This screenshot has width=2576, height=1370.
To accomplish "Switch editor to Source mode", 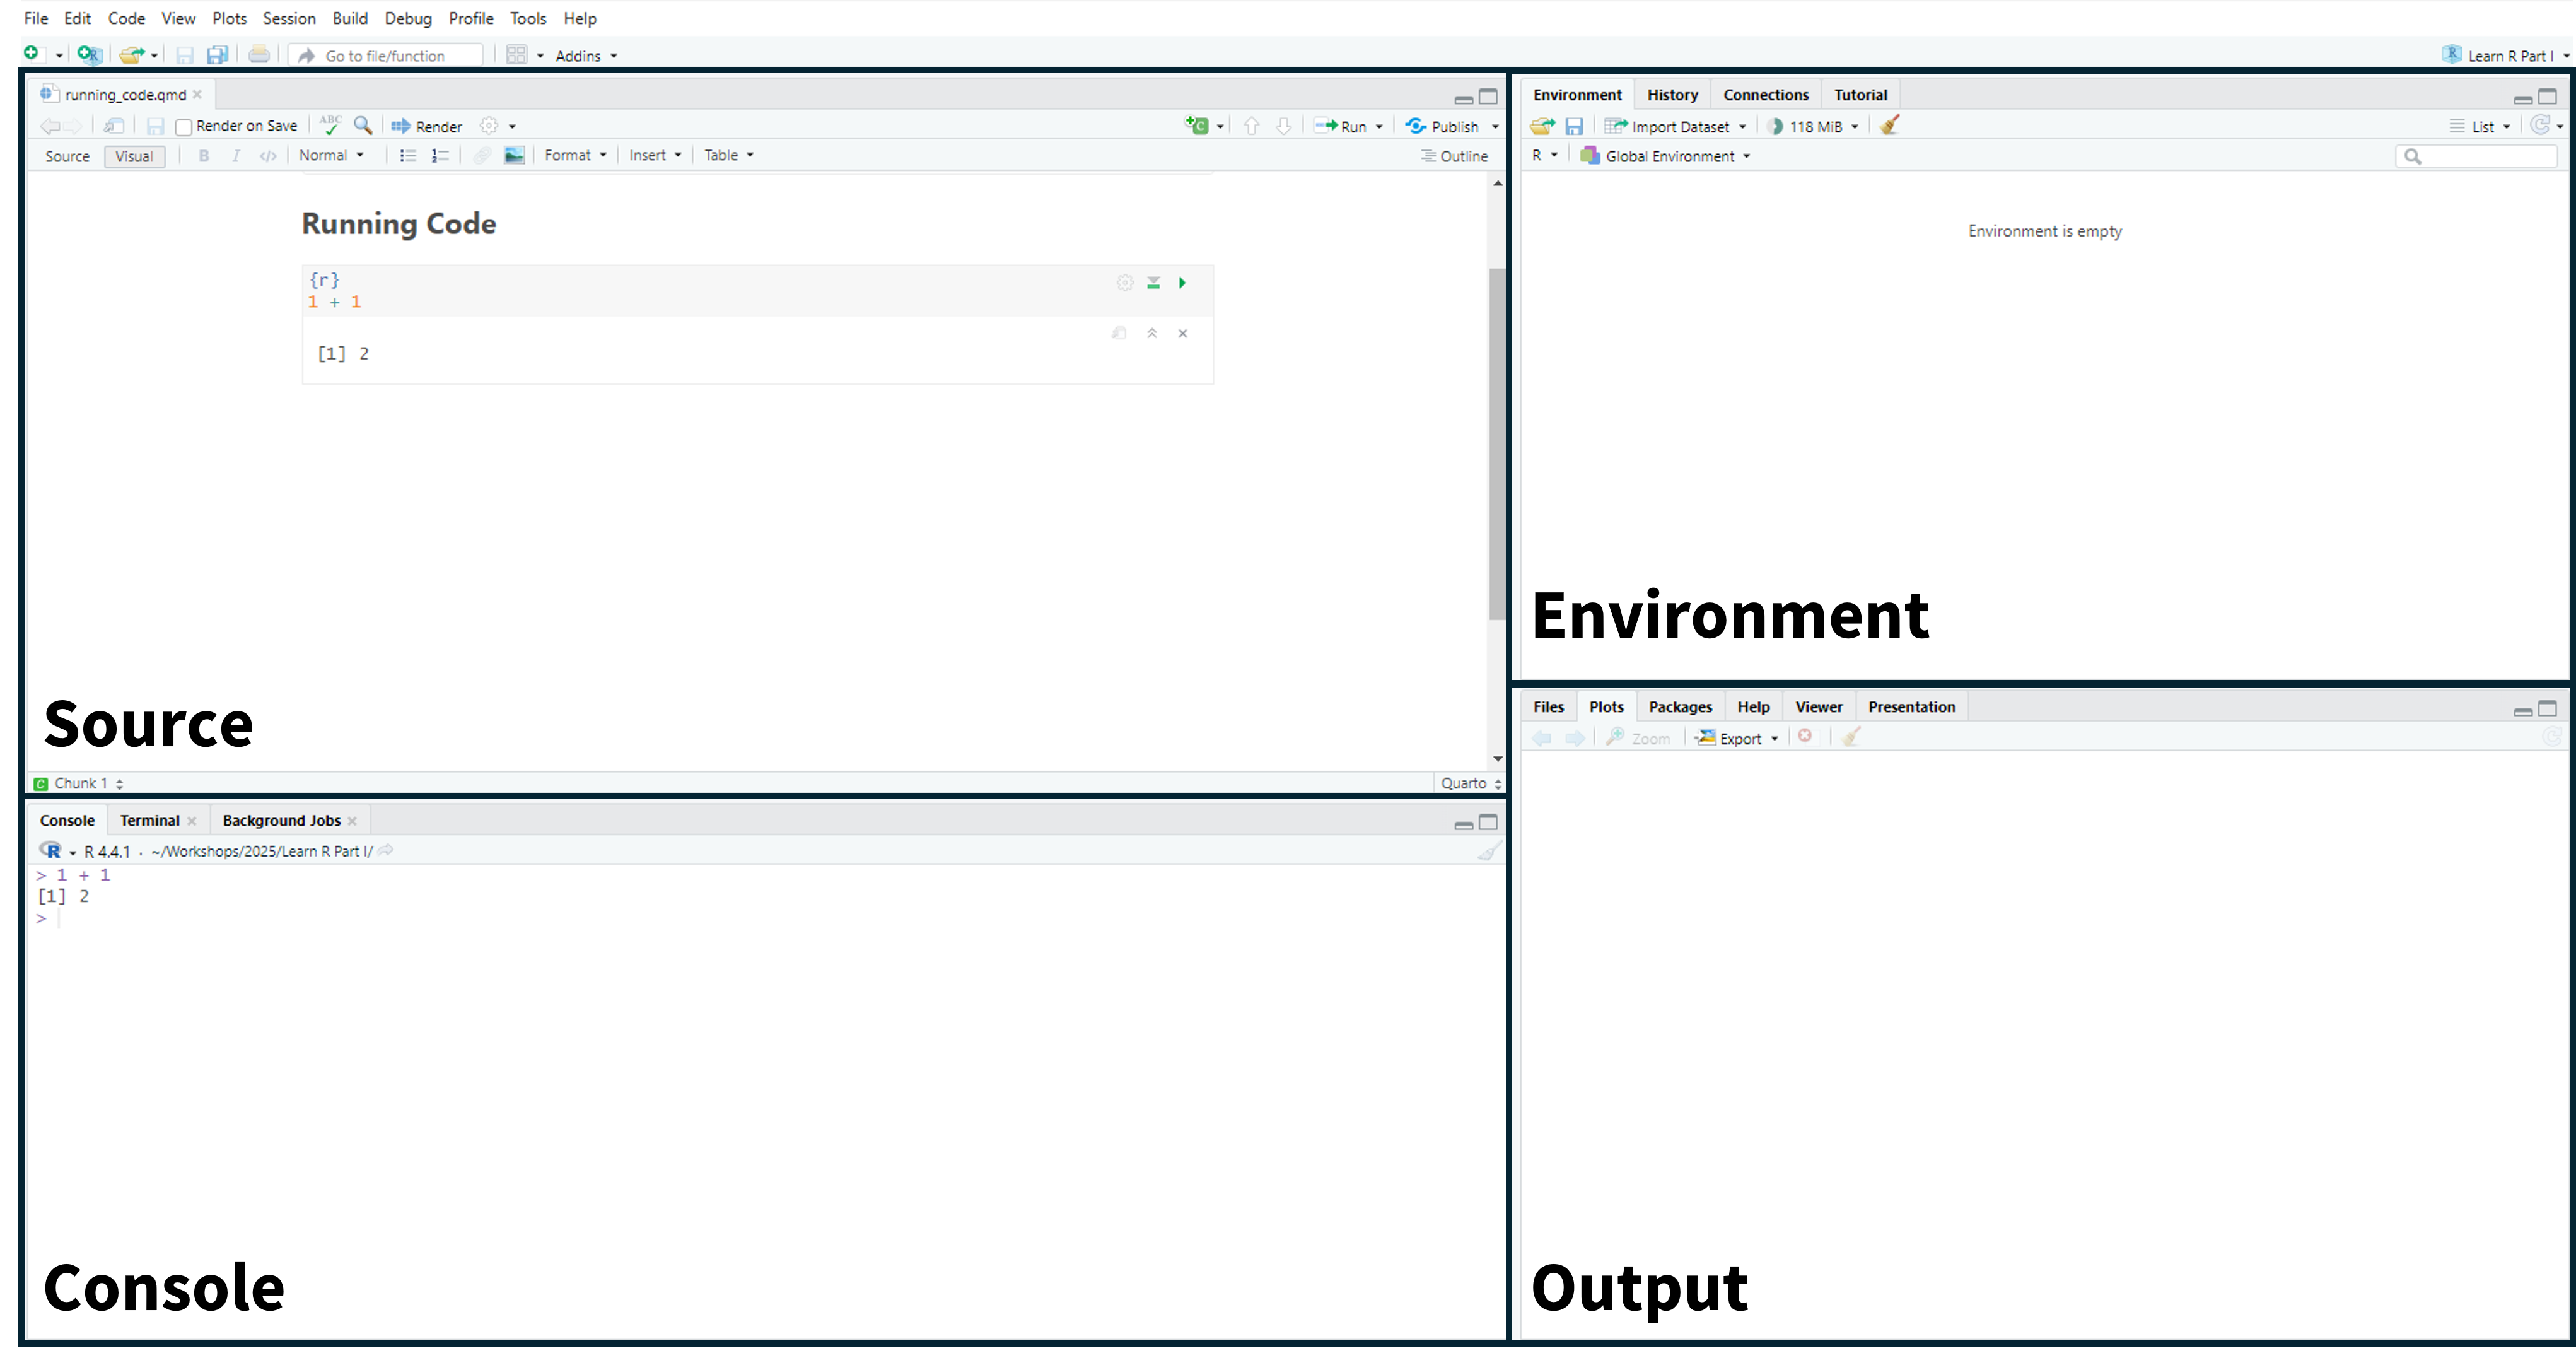I will 67,156.
